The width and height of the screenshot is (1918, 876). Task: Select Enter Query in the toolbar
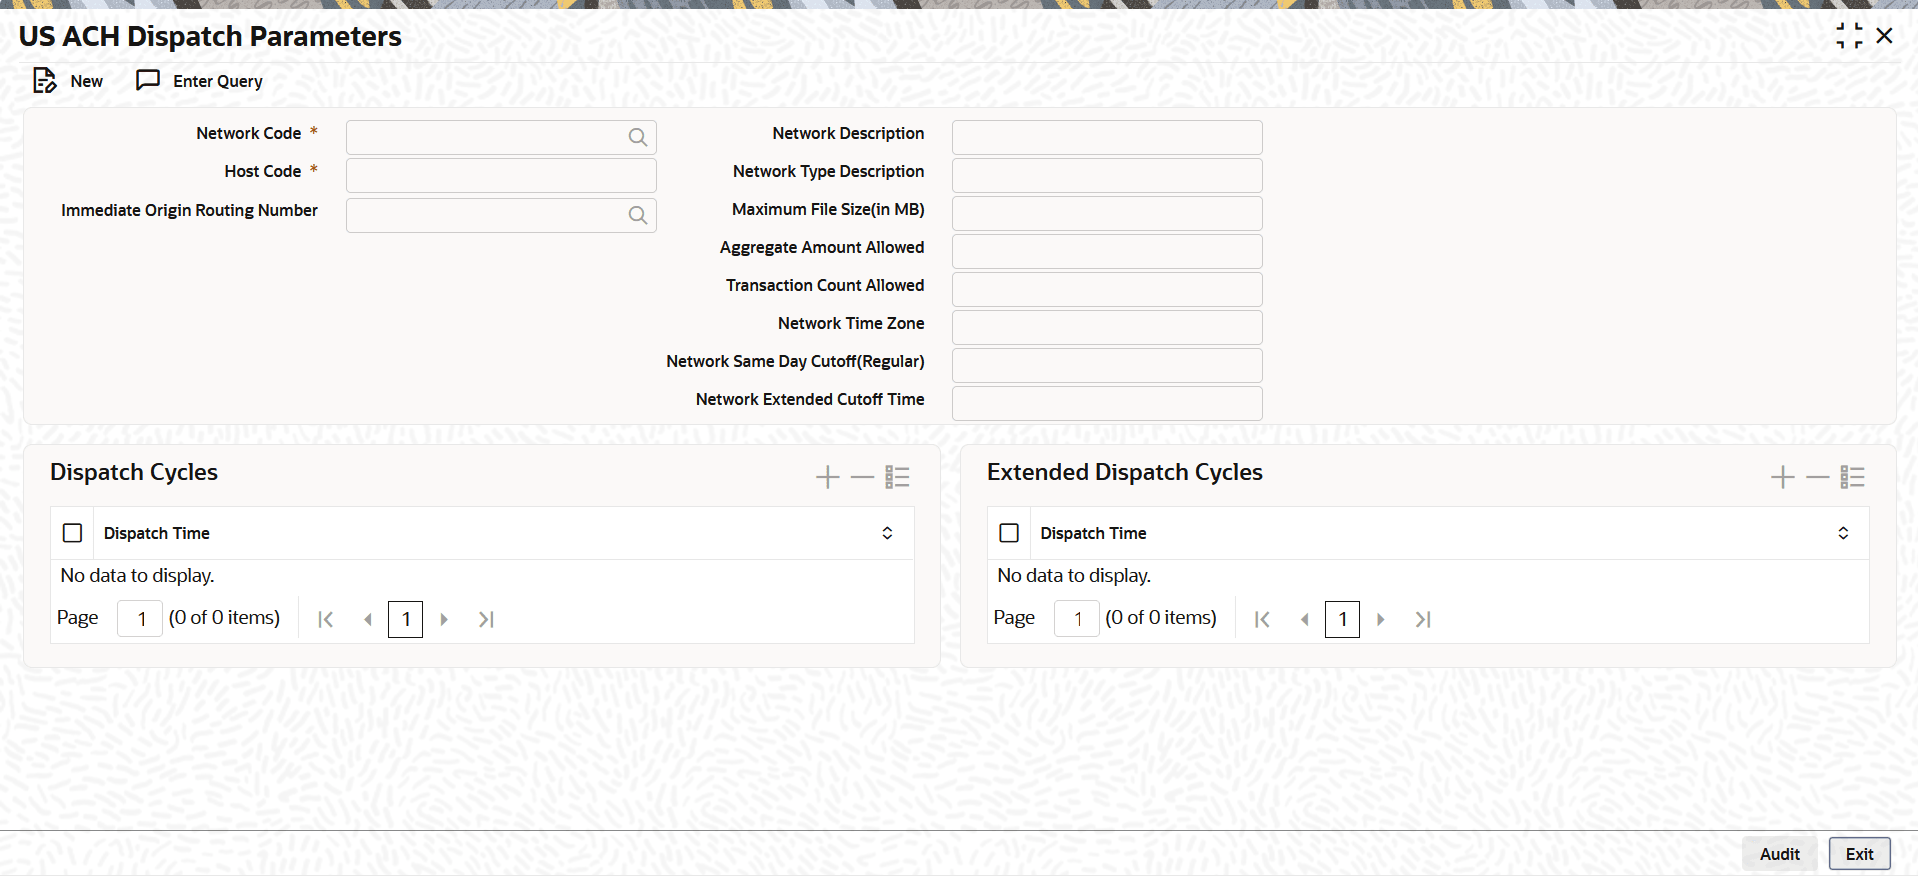200,81
